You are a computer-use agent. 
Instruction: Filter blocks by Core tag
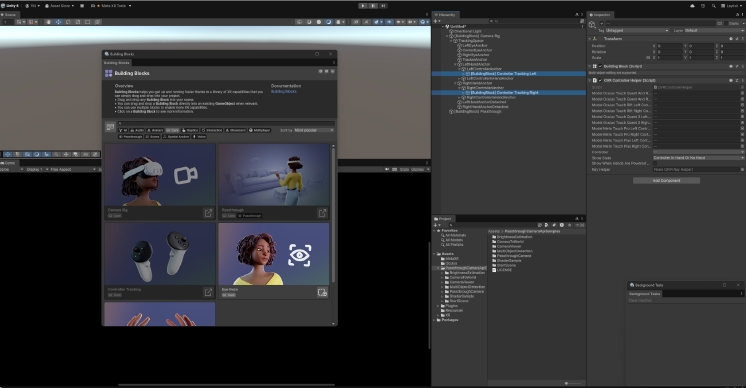(173, 130)
